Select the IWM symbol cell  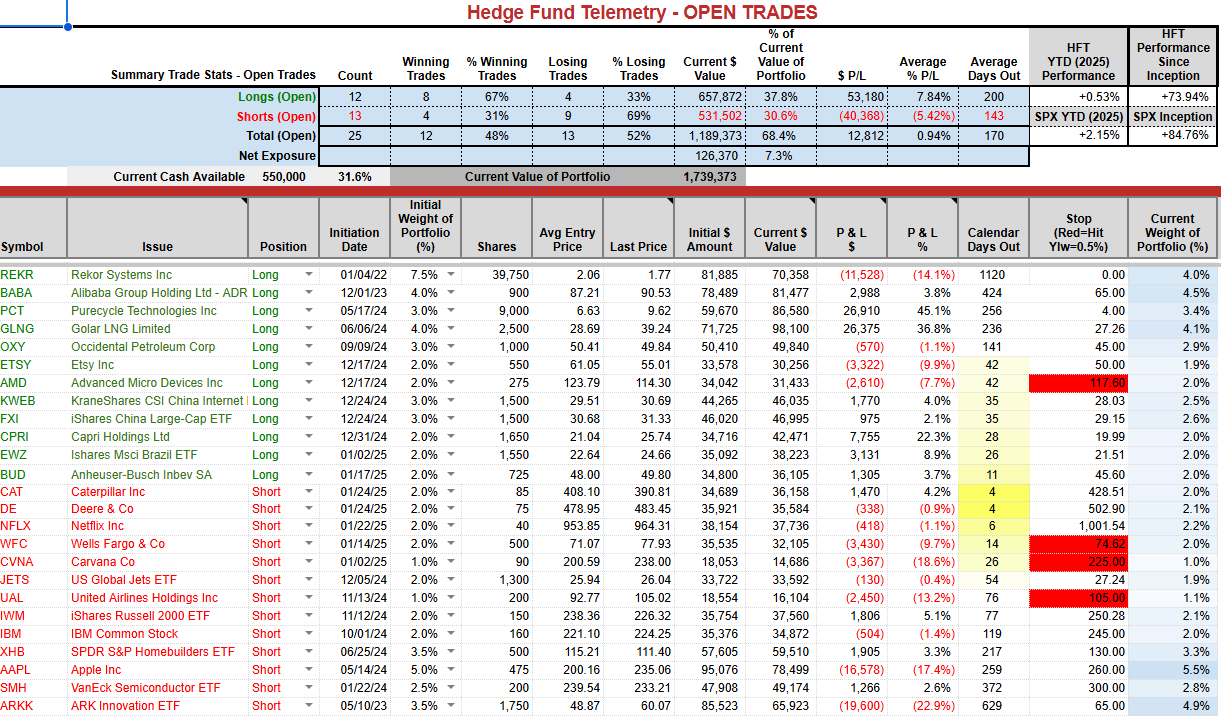(33, 616)
